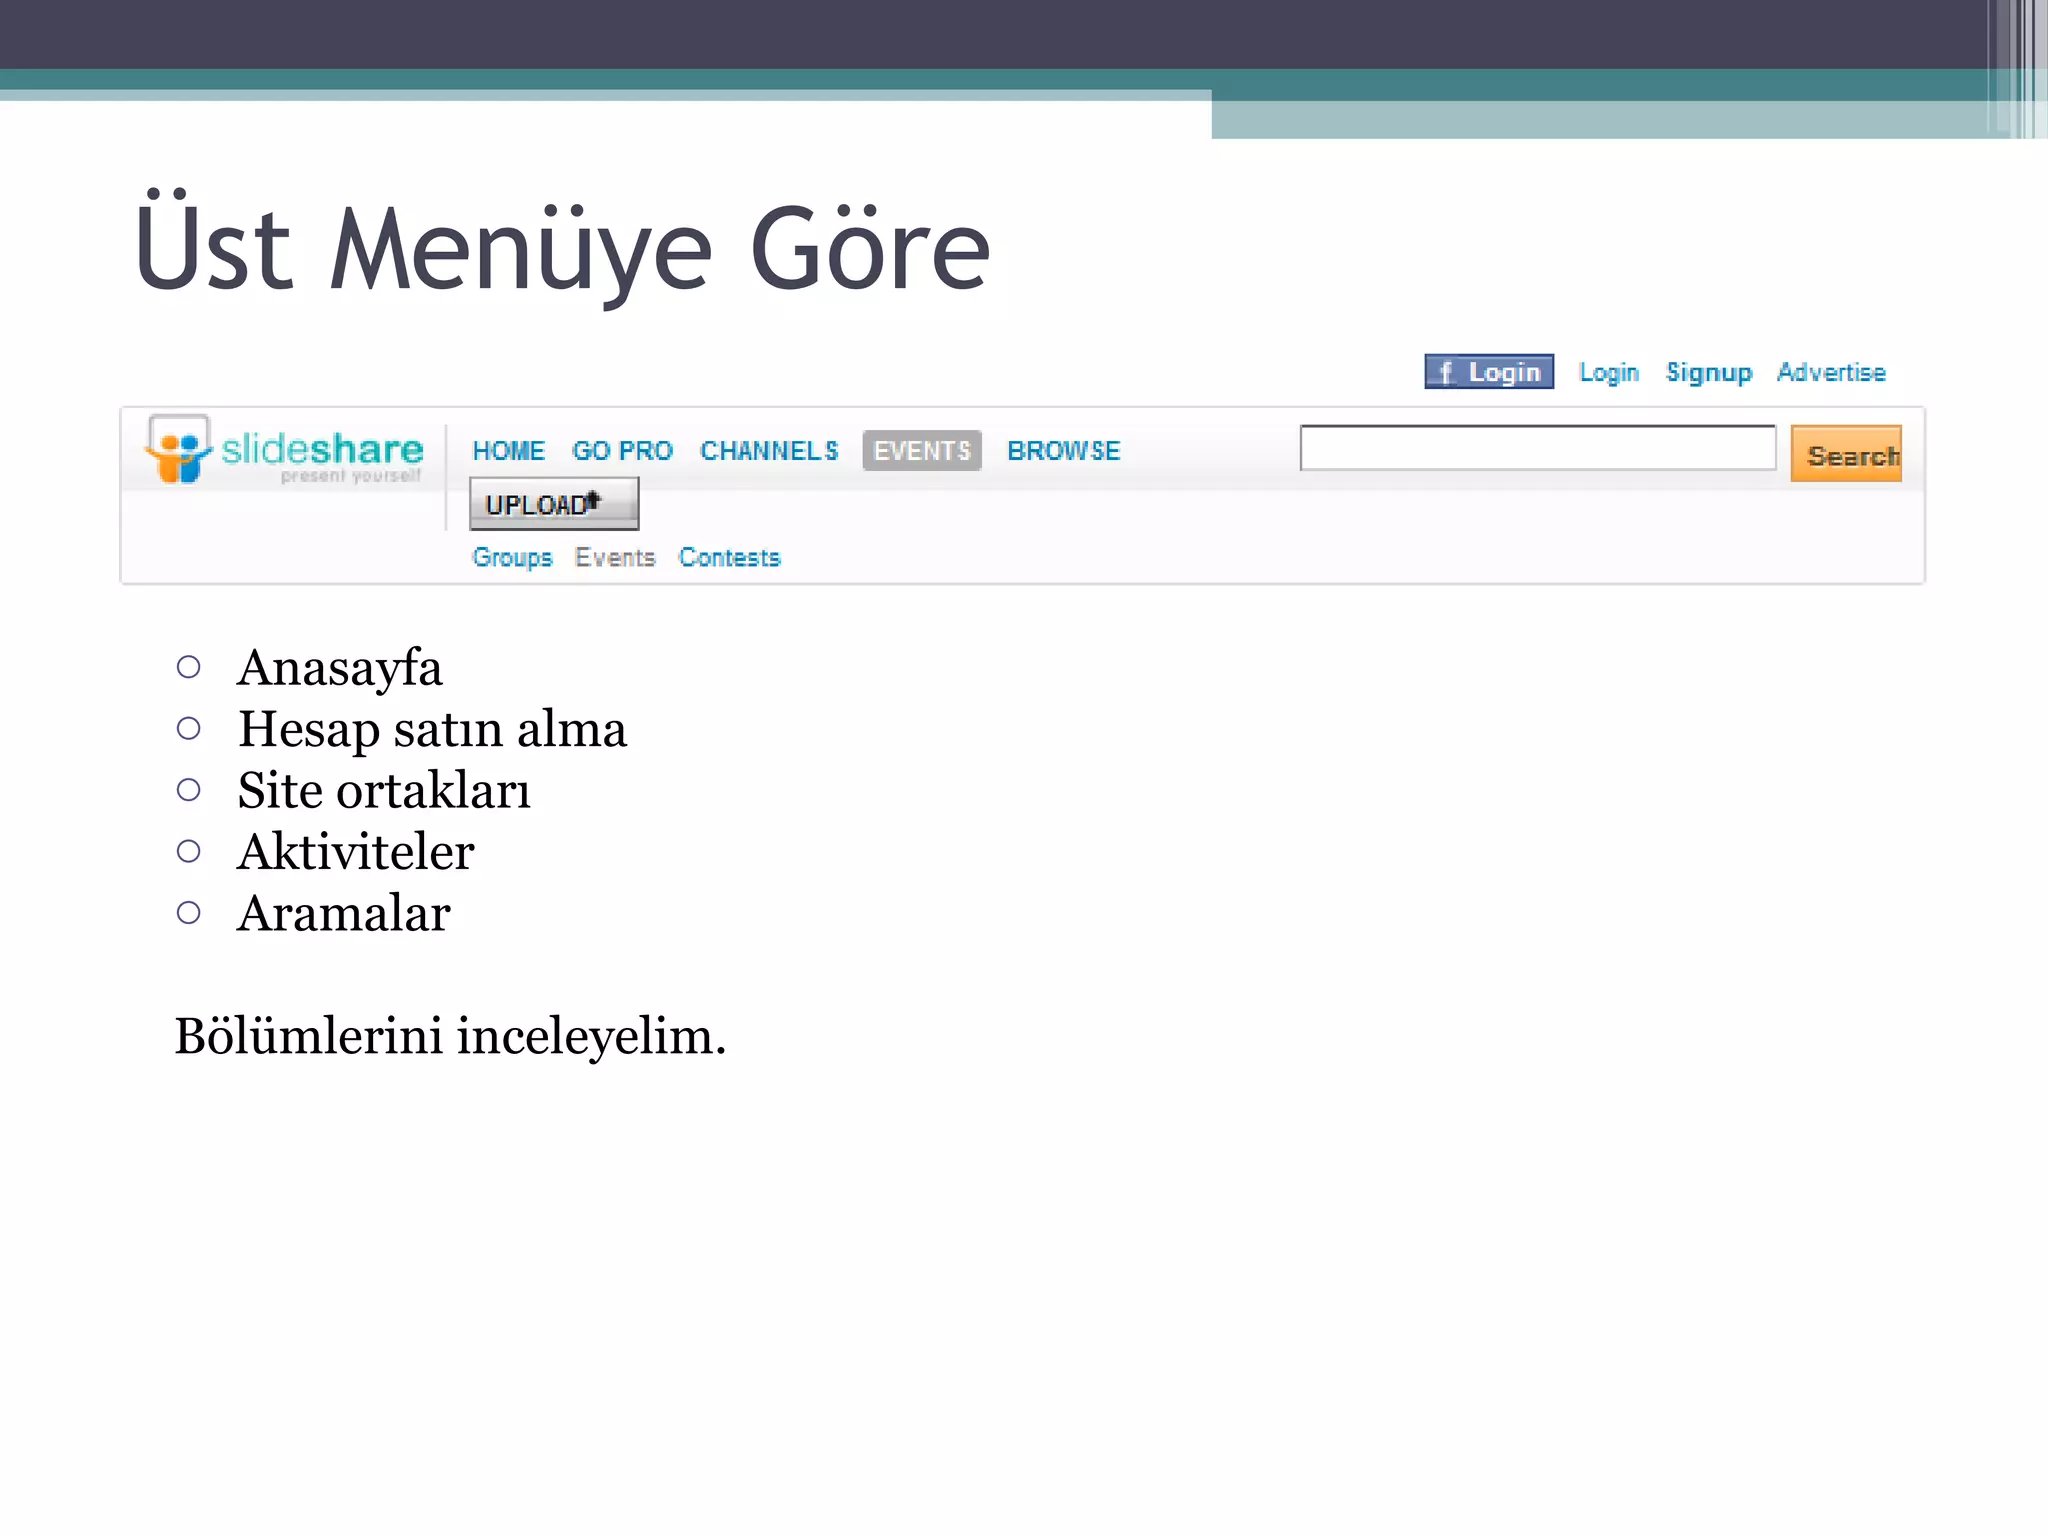Click the SlideShare logo
Screen dimensions: 2048x1536
[284, 450]
